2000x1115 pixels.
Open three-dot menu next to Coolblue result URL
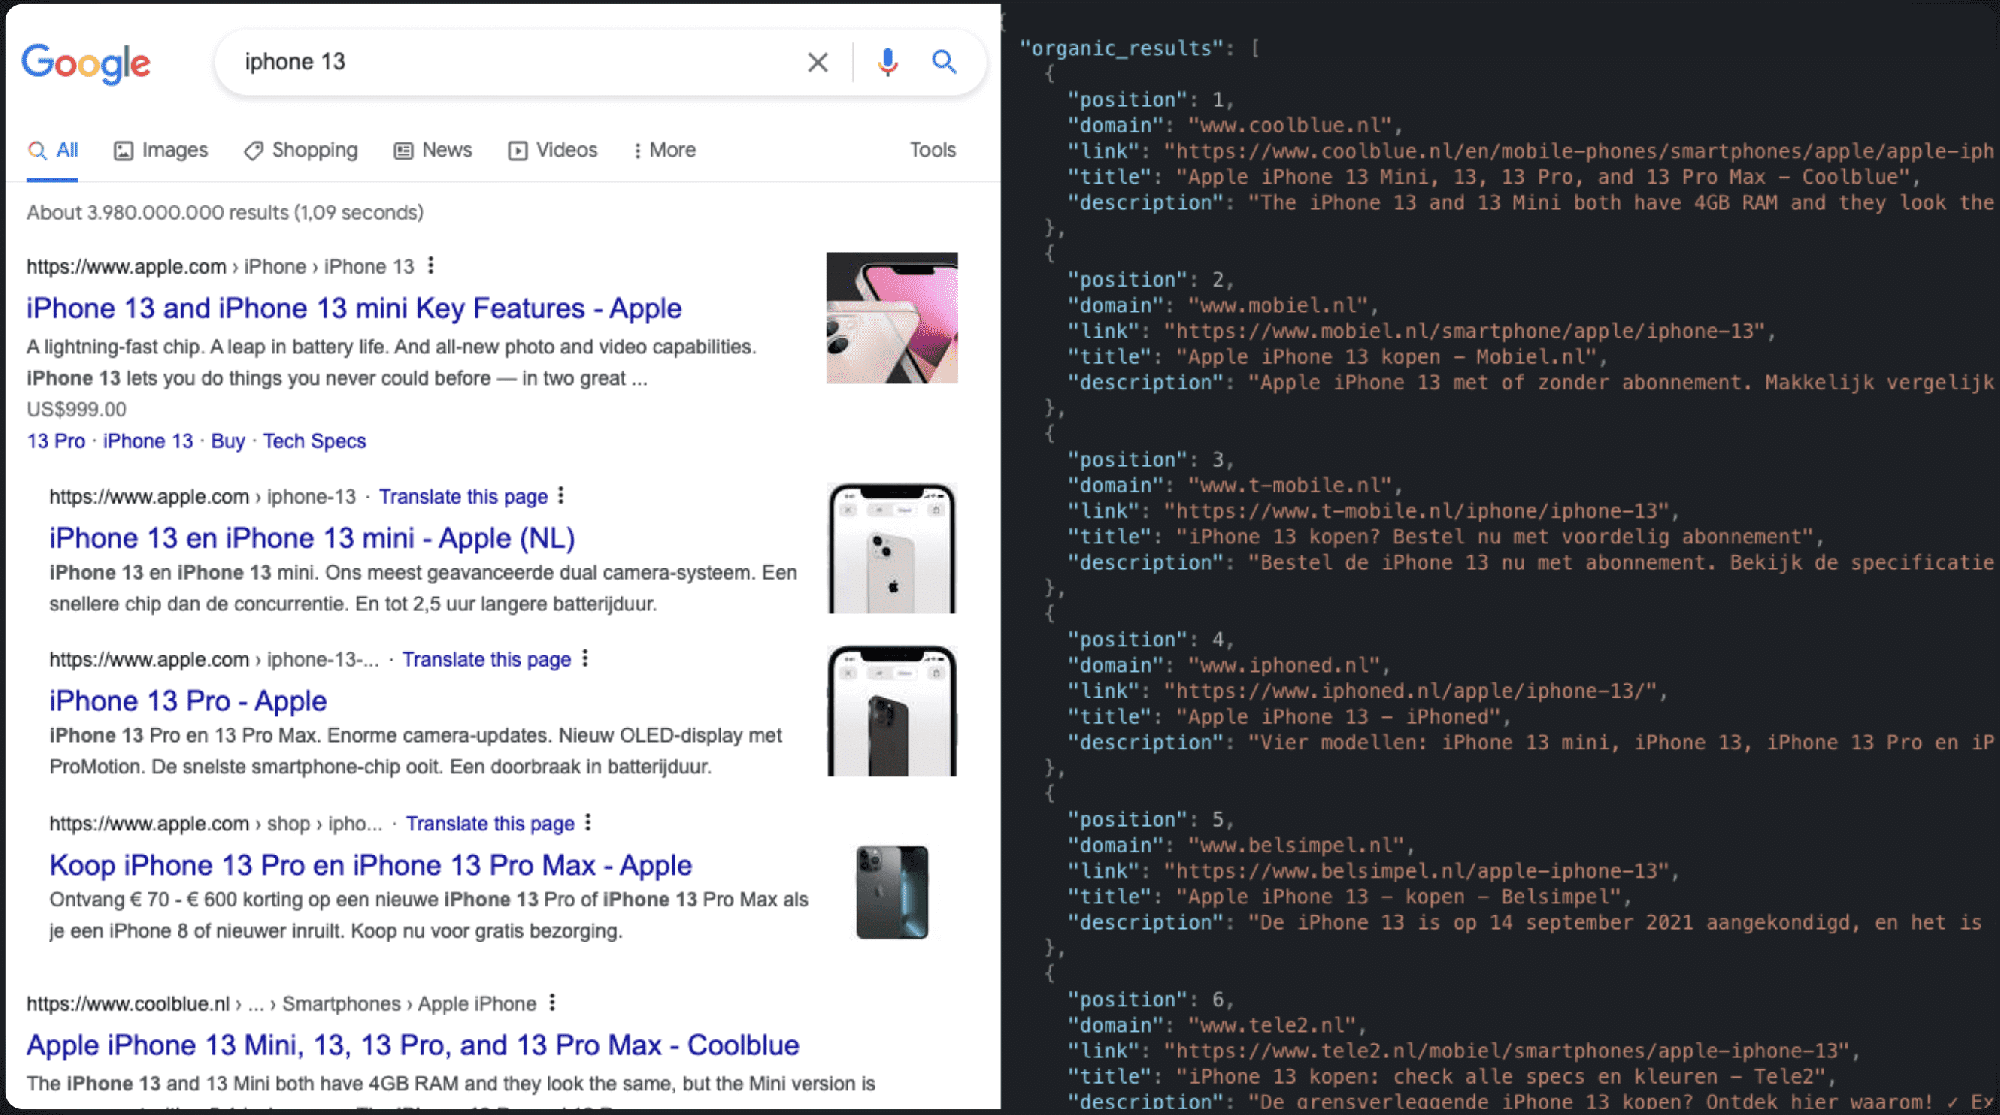click(x=552, y=1002)
